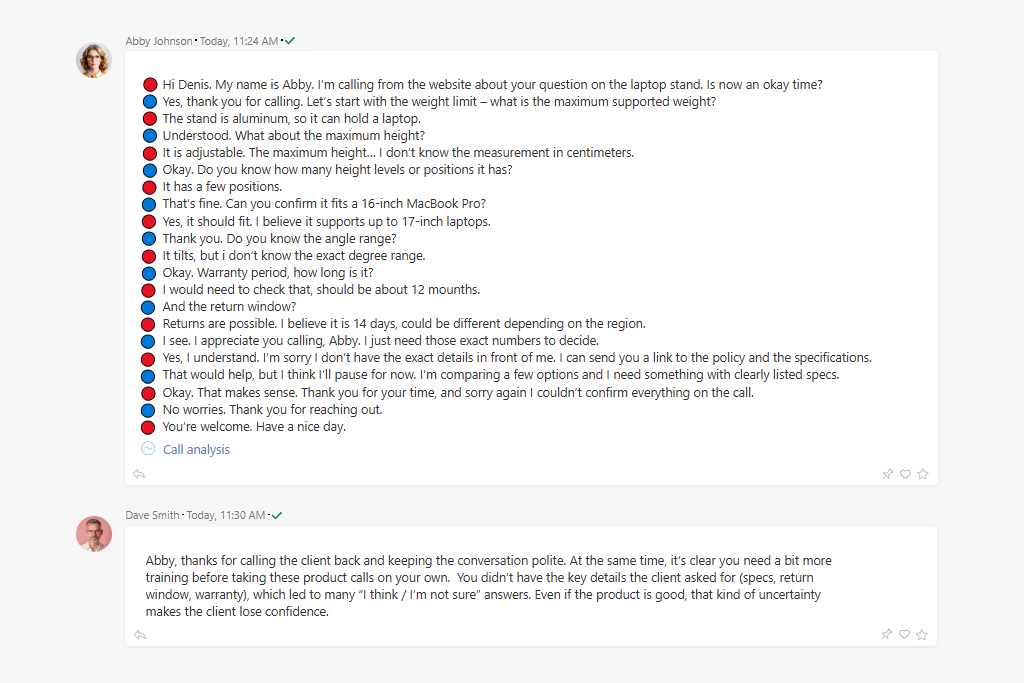This screenshot has width=1024, height=683.
Task: Open the Call analysis link
Action: point(196,450)
